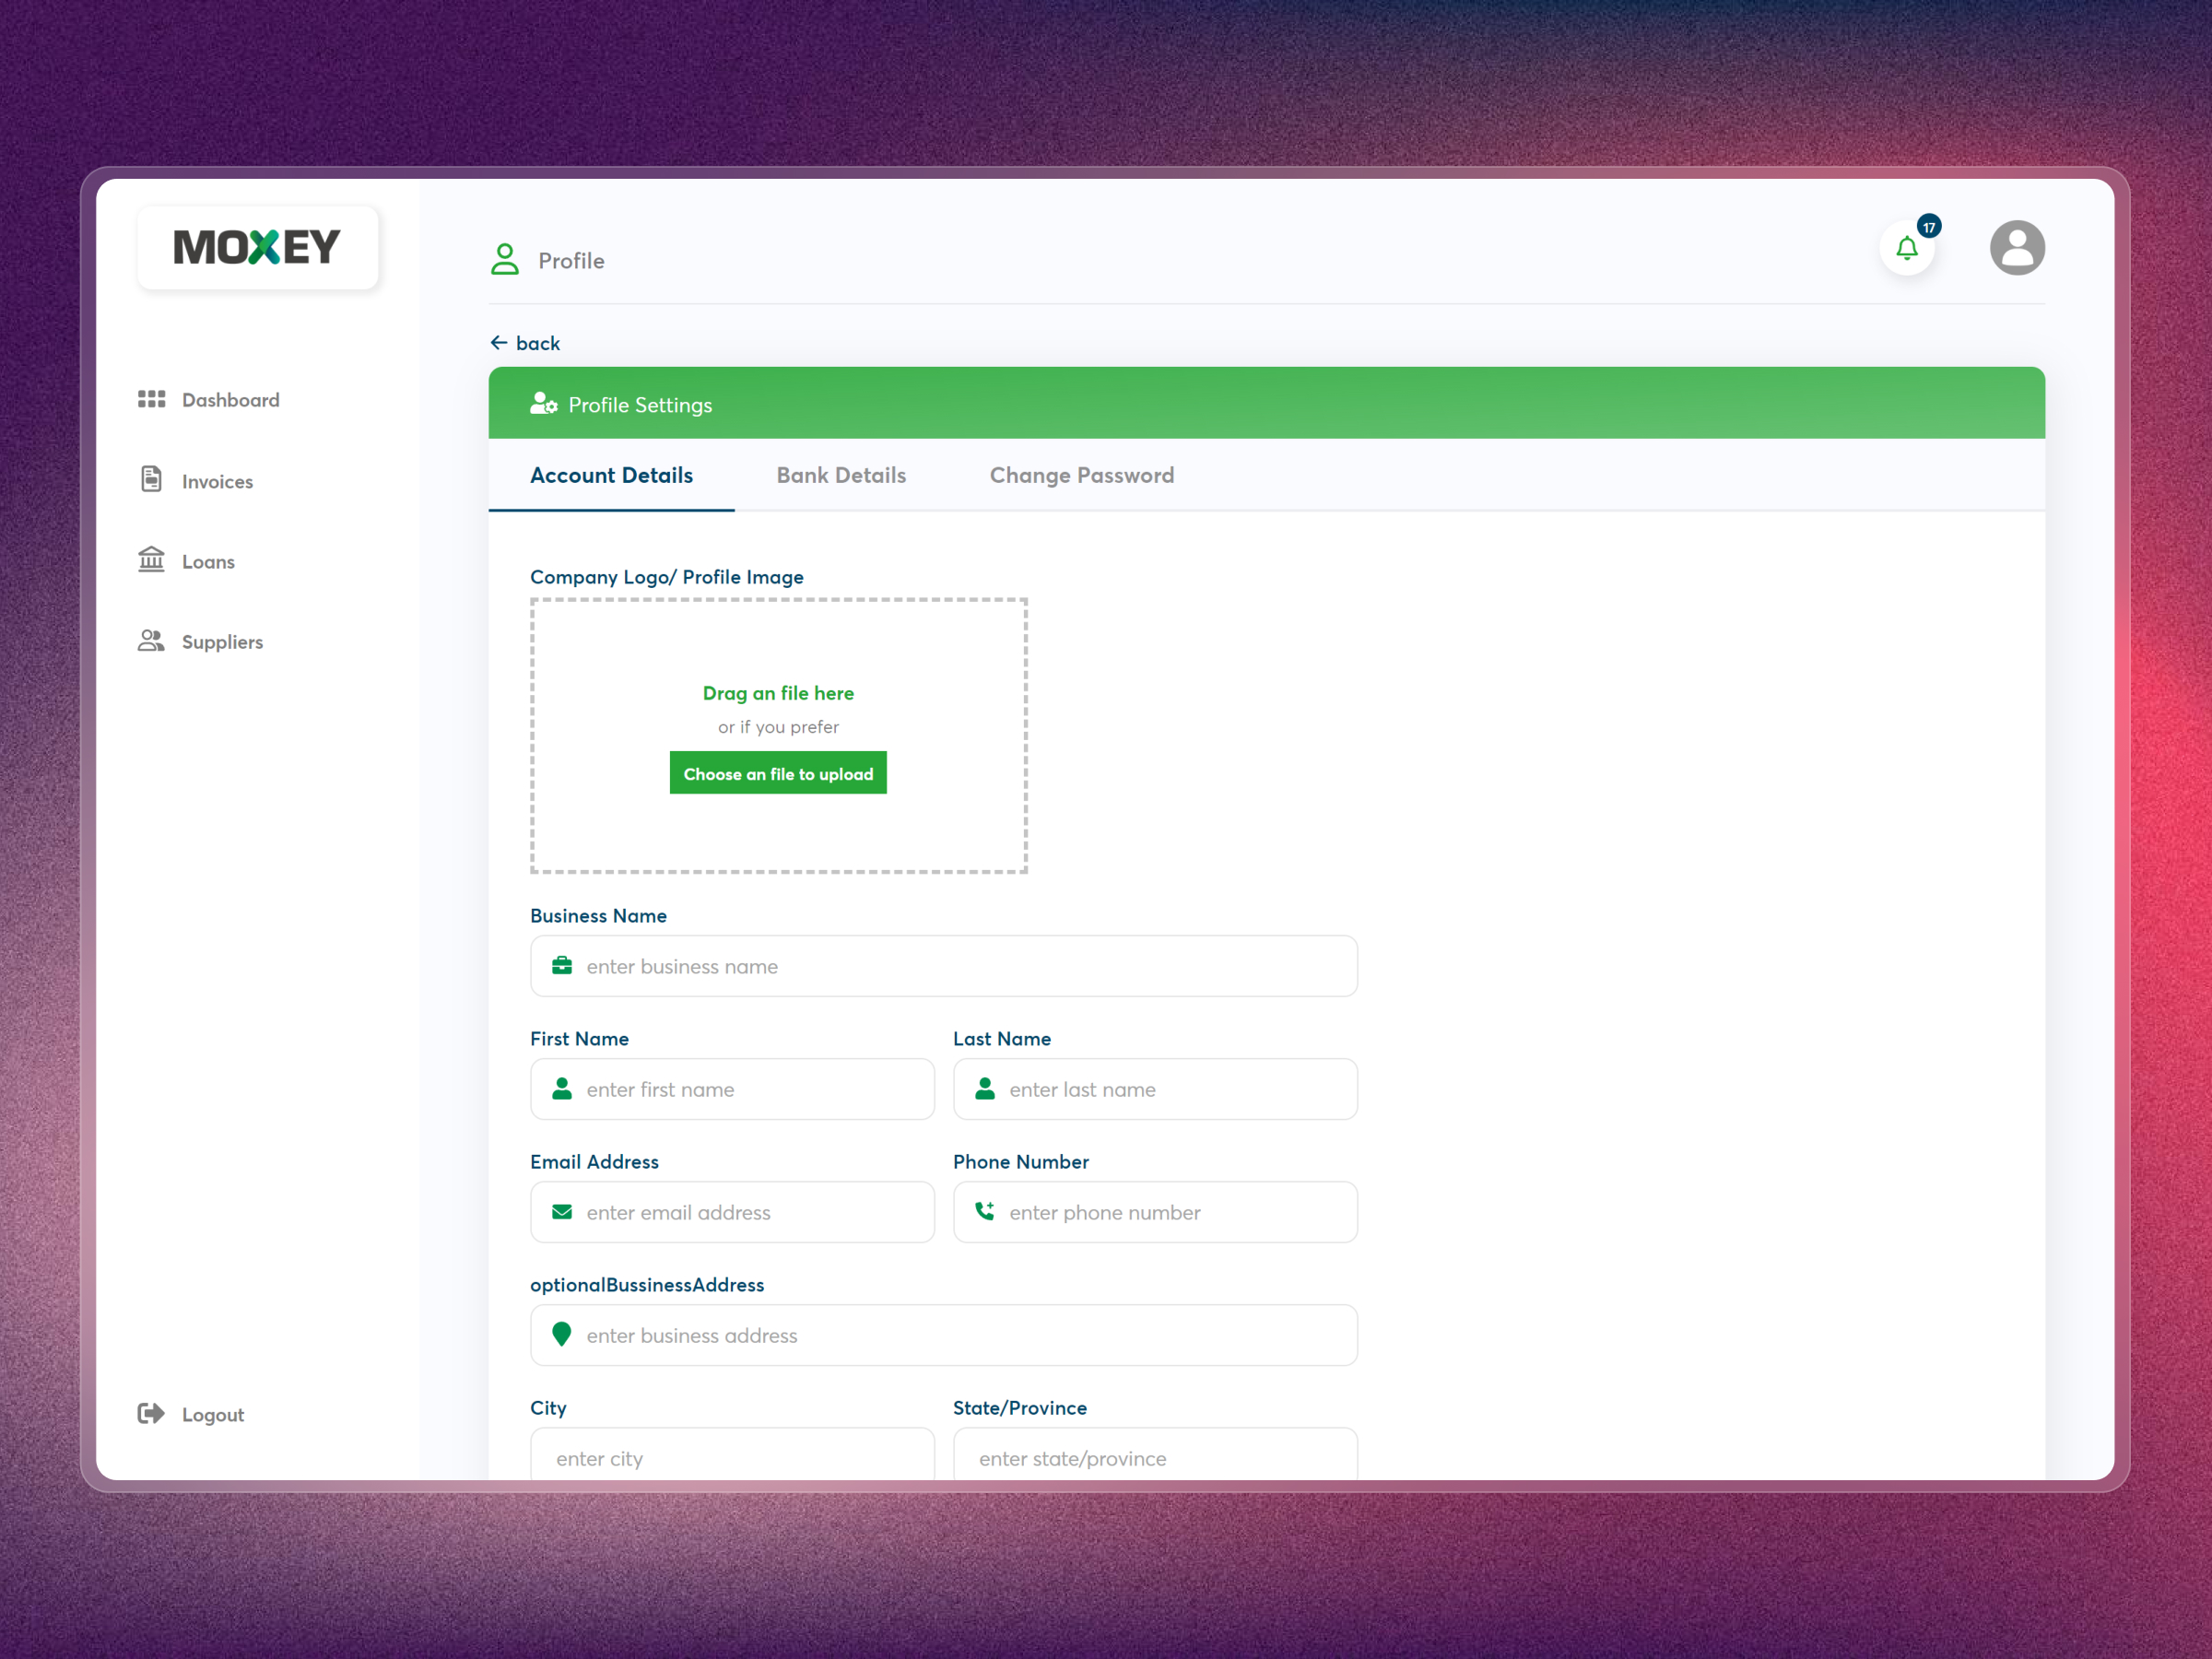Switch to the Bank Details tab
The height and width of the screenshot is (1659, 2212).
841,475
